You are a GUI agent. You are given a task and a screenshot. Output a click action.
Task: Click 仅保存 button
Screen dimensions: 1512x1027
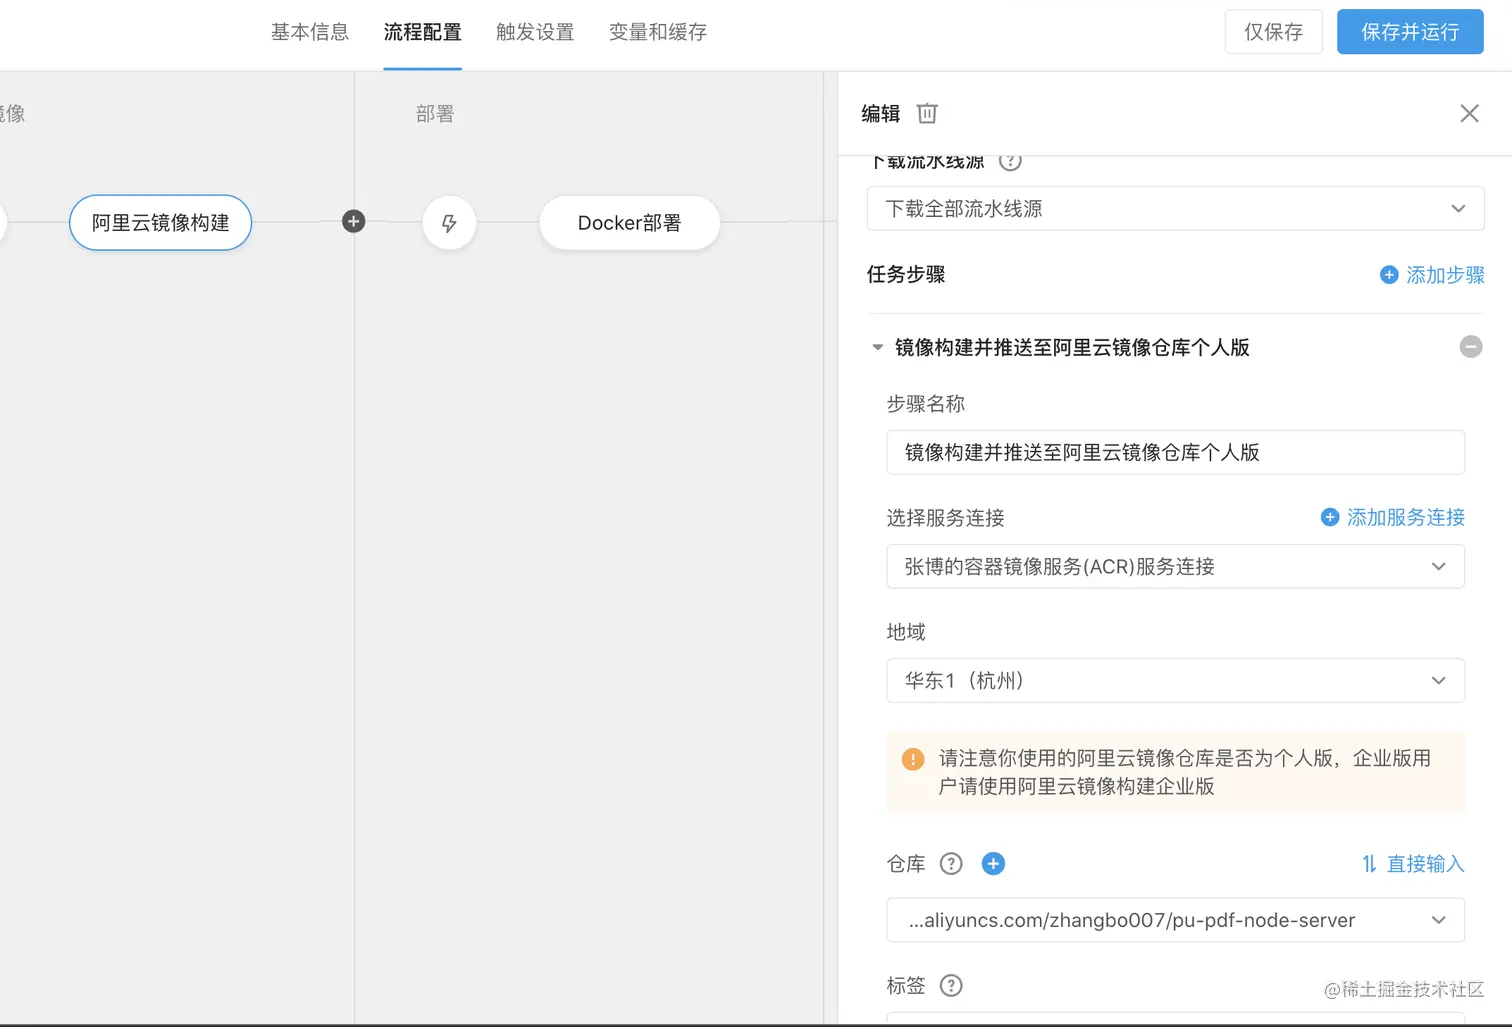(1273, 32)
